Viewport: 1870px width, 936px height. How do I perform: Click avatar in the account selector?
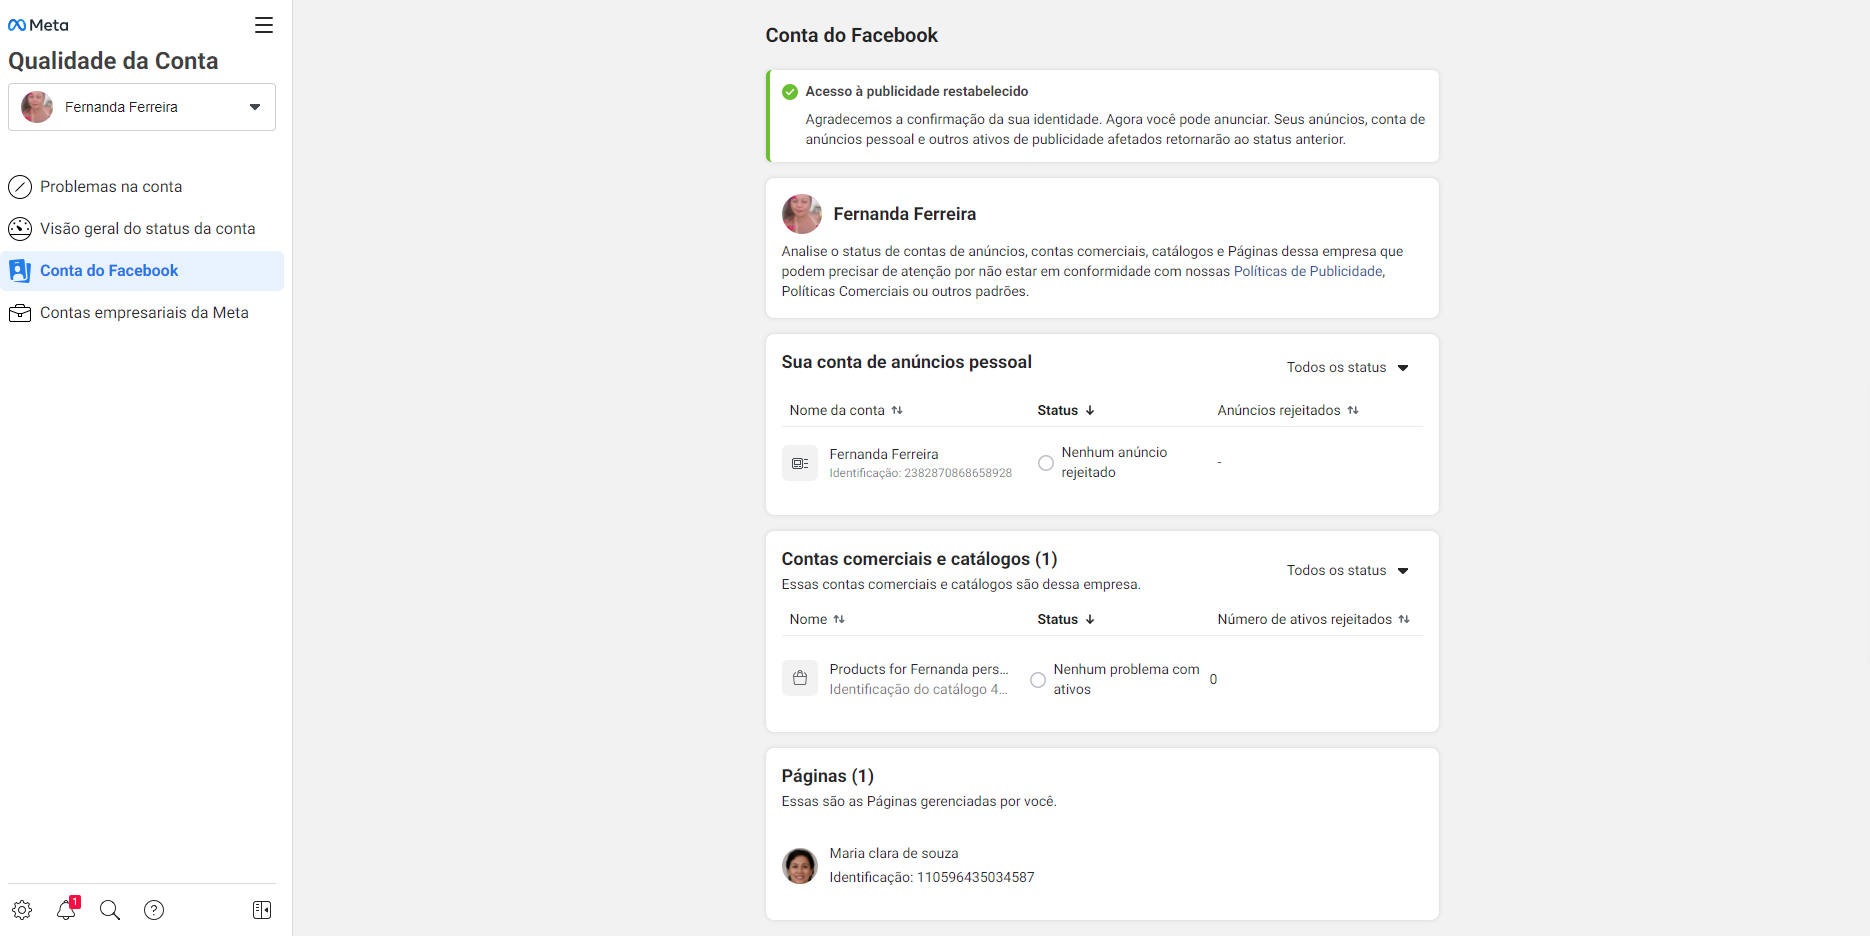click(37, 107)
